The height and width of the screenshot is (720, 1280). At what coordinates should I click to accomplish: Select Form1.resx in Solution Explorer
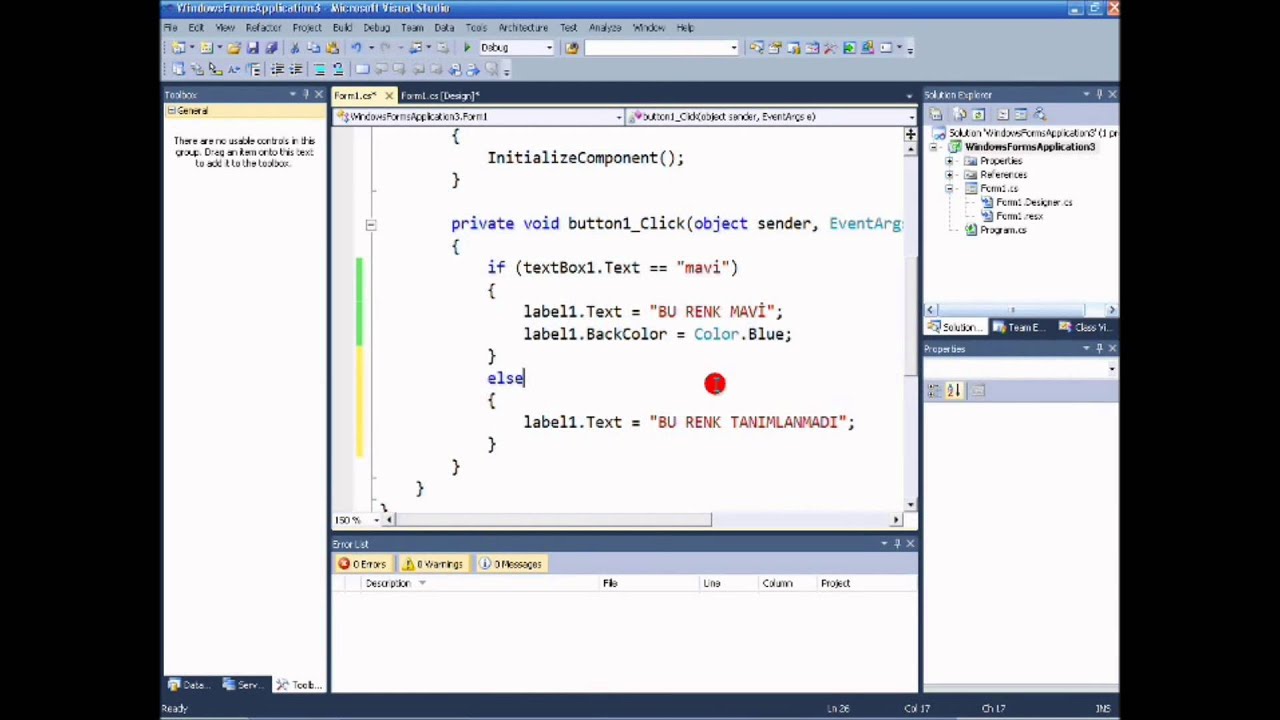[1019, 217]
